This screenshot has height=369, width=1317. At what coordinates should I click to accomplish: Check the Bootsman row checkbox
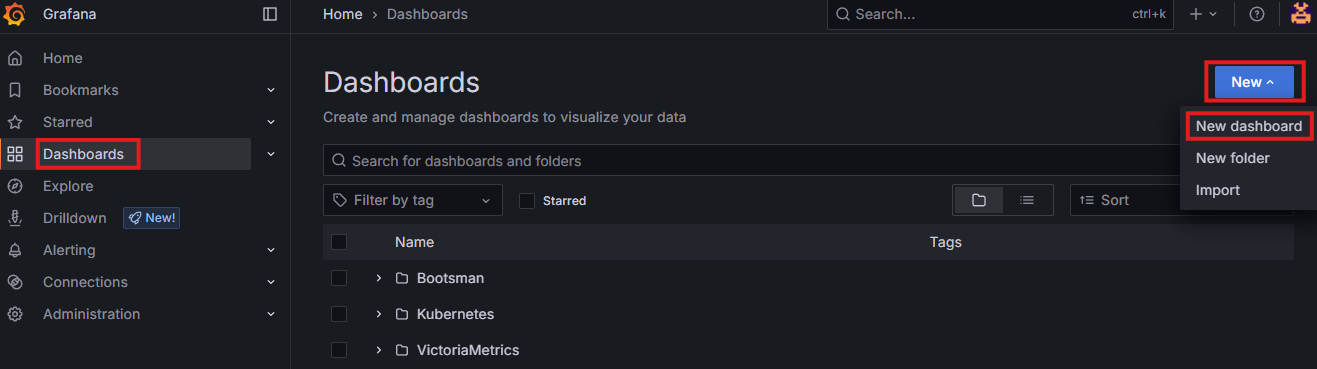coord(339,278)
